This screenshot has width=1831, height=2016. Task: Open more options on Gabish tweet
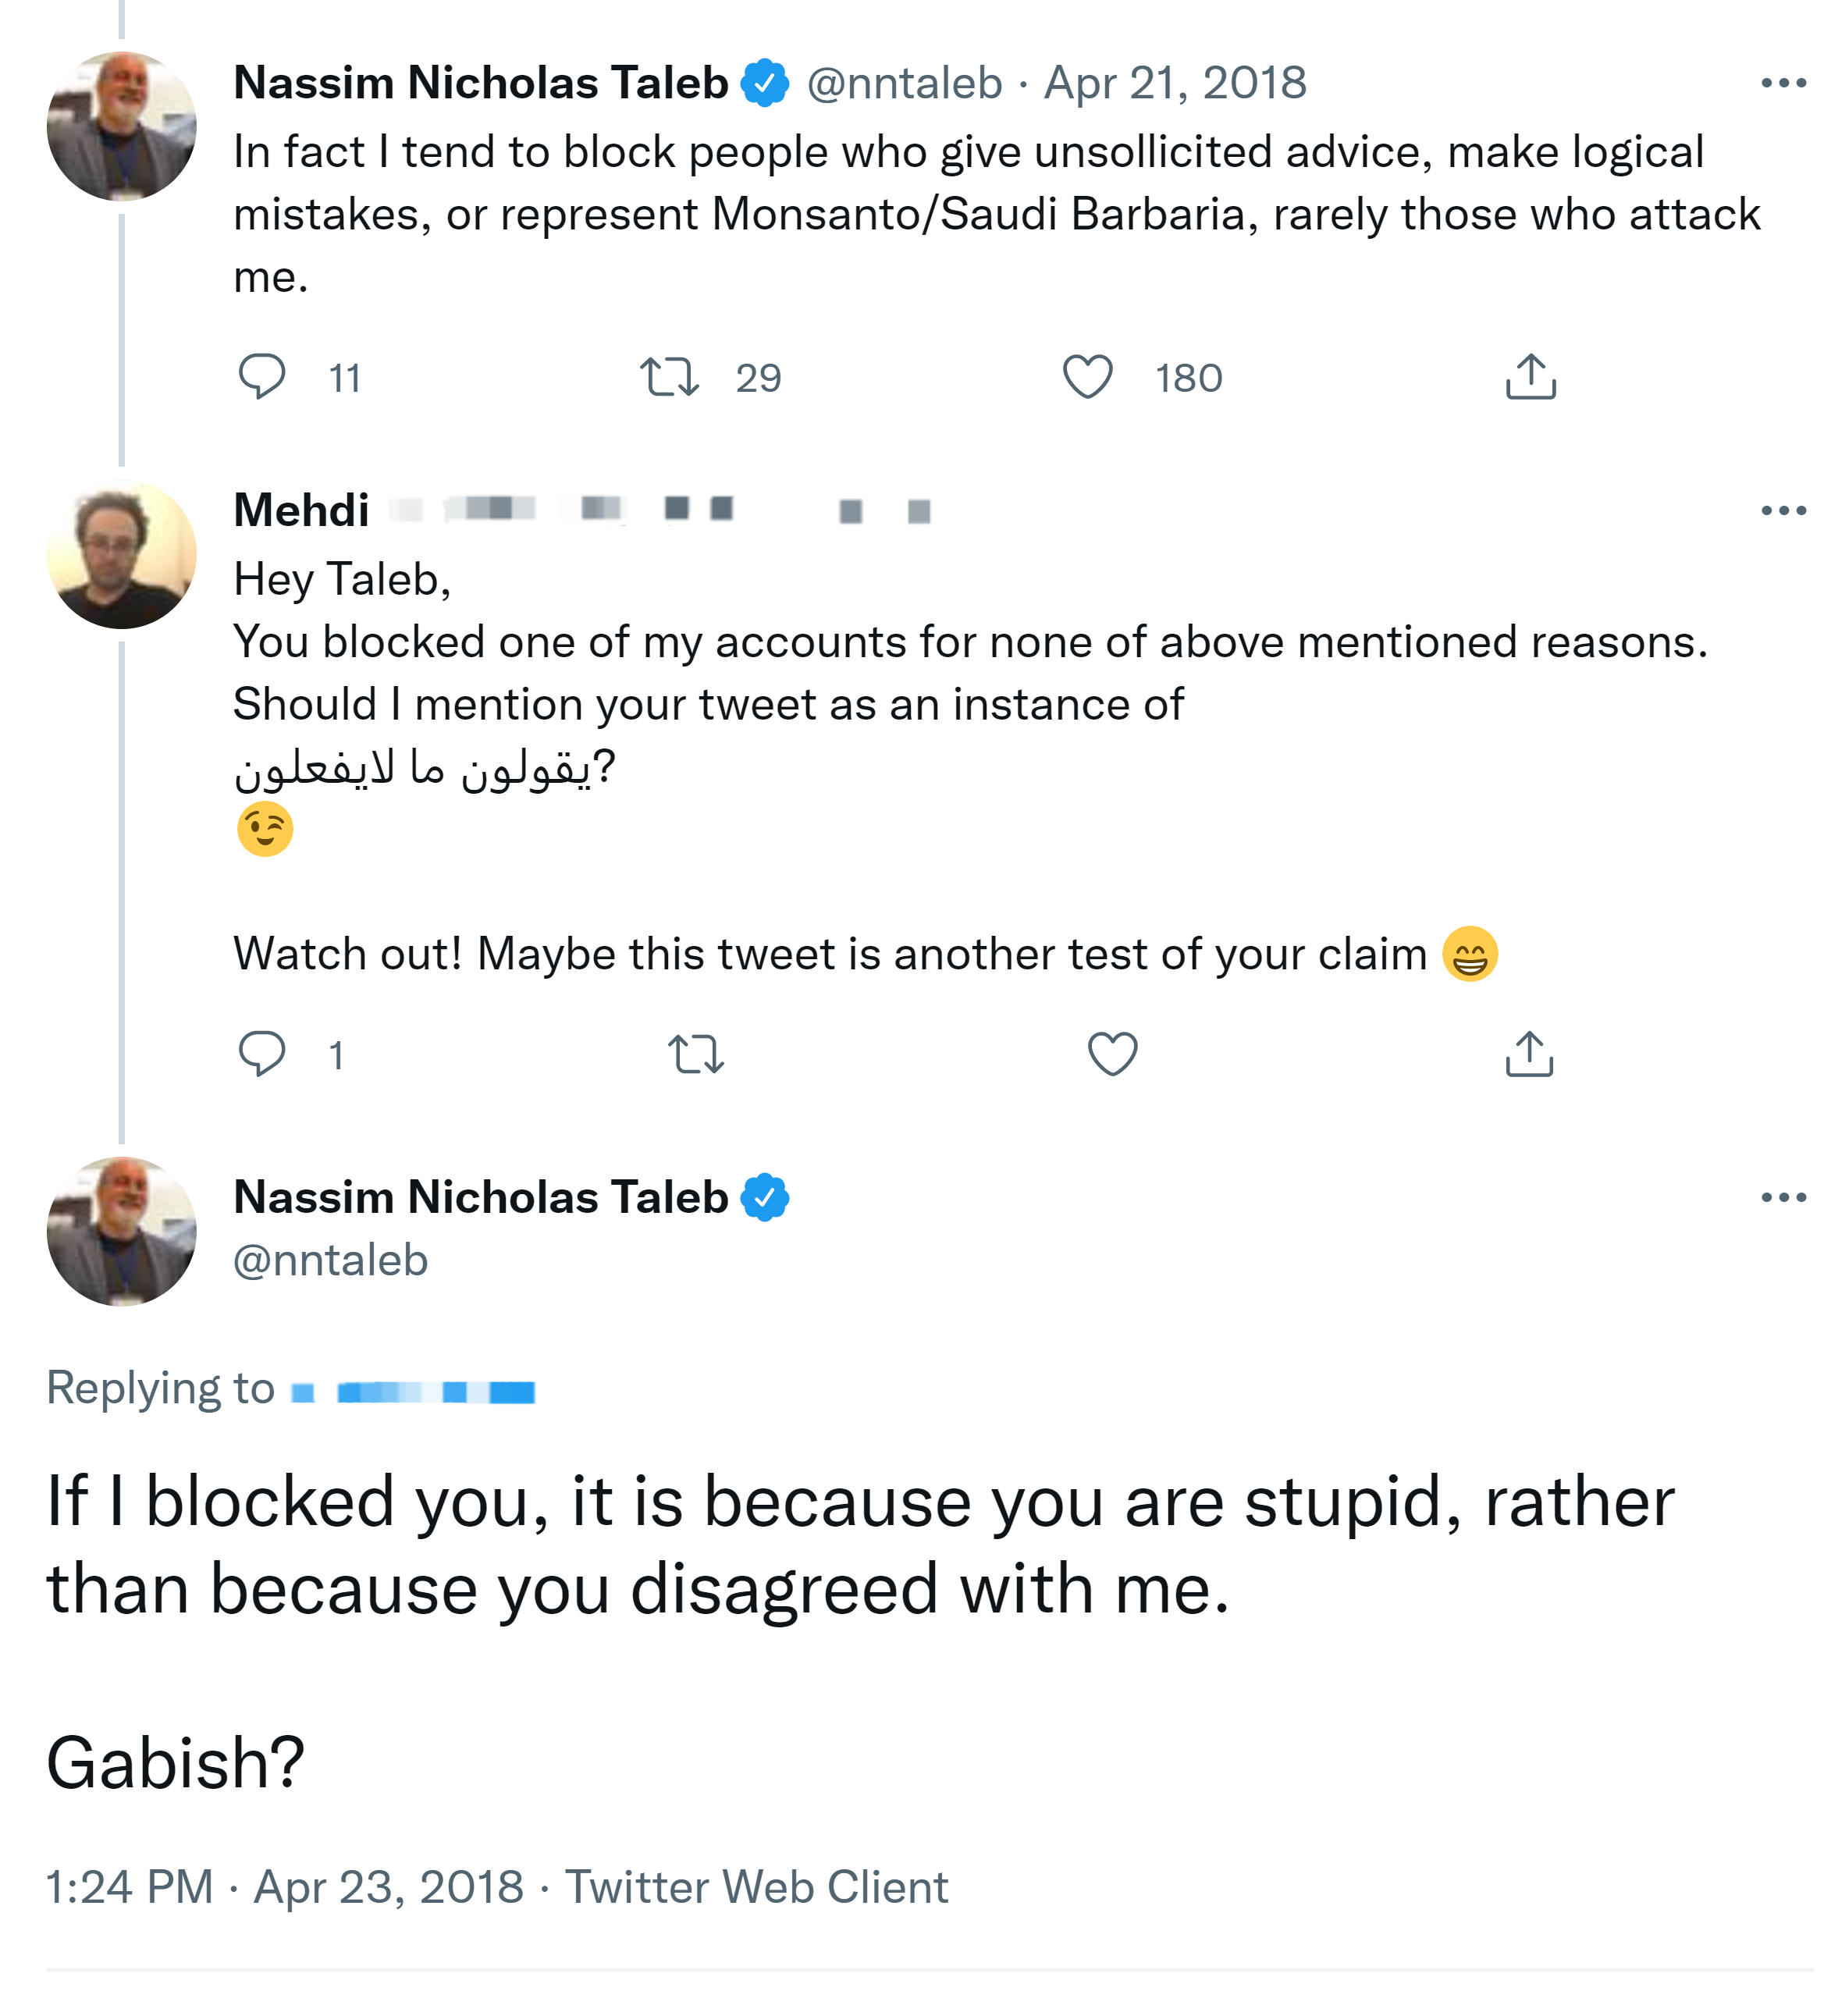click(x=1783, y=1196)
